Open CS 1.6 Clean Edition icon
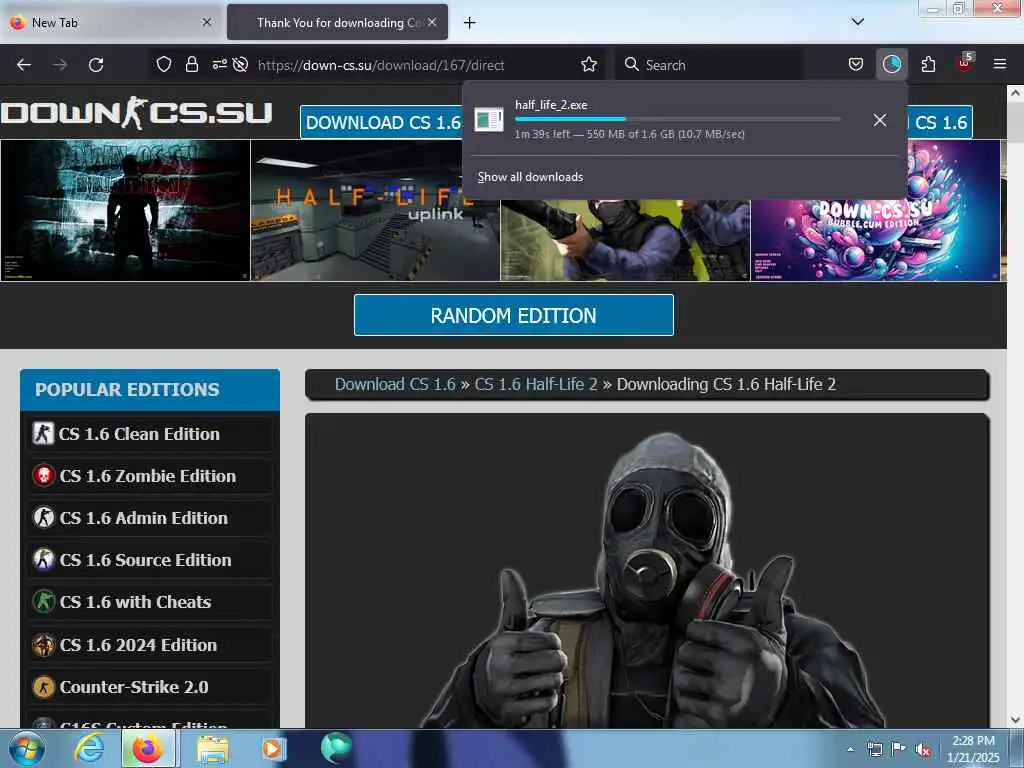The width and height of the screenshot is (1024, 768). click(x=43, y=434)
